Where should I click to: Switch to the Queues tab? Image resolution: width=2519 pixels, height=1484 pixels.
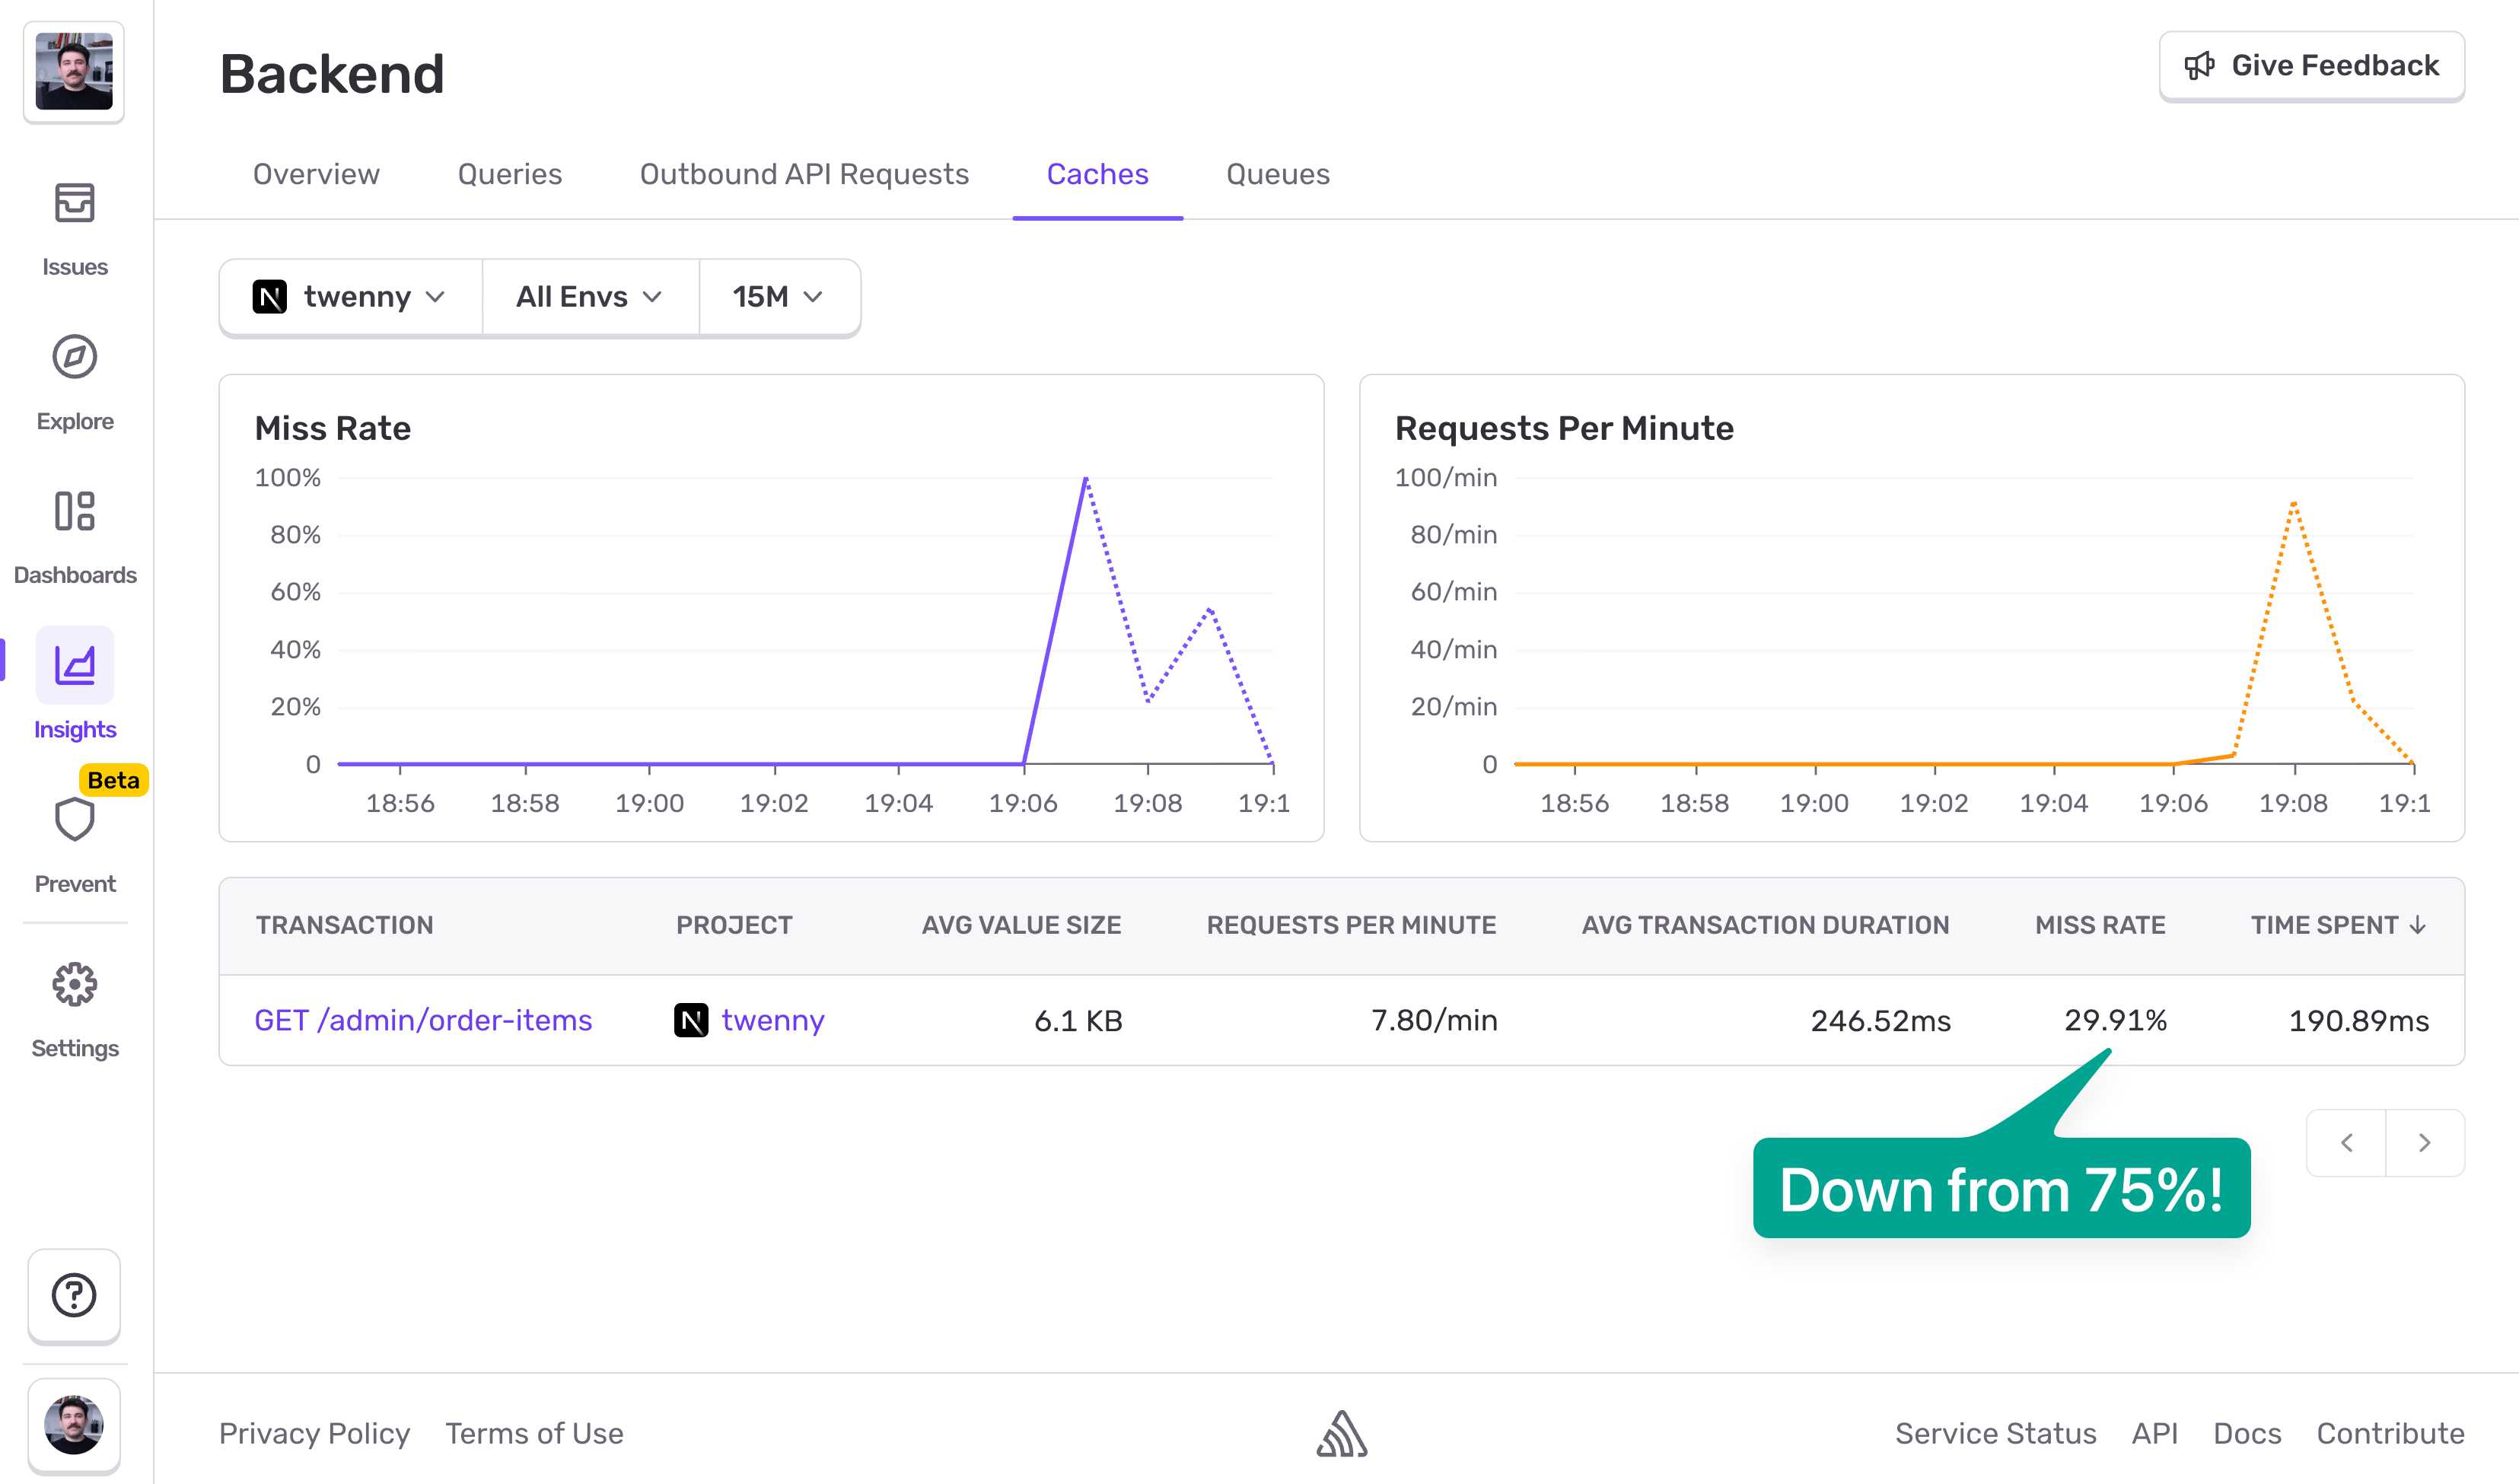(1277, 174)
